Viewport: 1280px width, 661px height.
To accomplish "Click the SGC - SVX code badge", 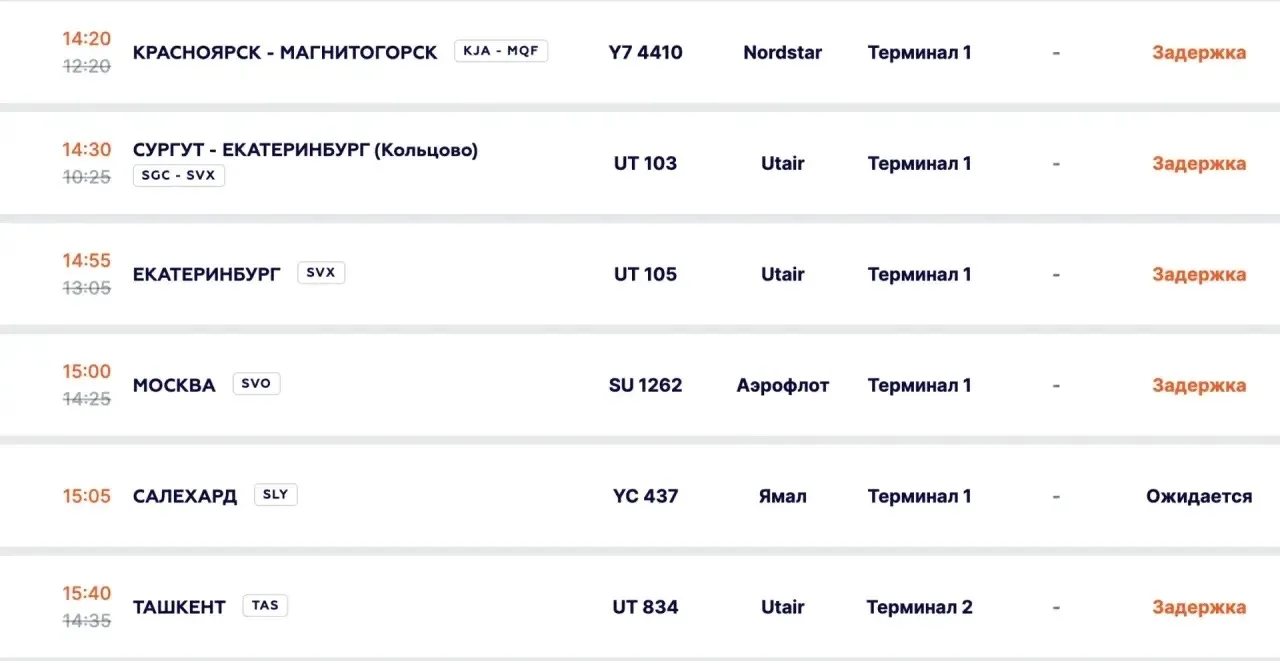I will pos(179,175).
